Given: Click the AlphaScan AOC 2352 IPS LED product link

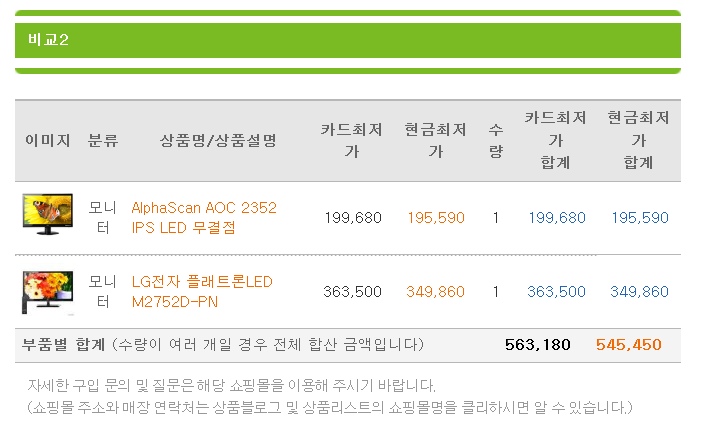Looking at the screenshot, I should point(204,218).
